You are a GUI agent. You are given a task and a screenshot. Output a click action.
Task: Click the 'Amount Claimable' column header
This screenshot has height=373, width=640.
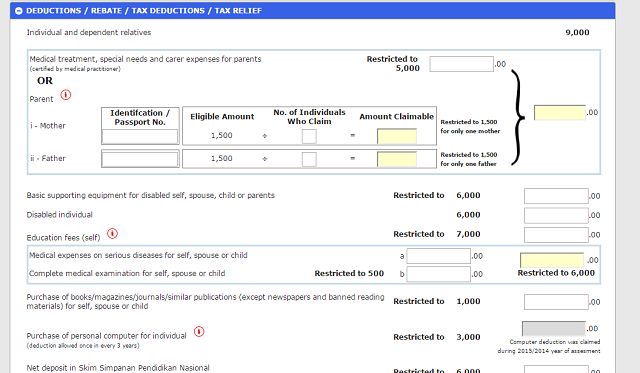(x=396, y=117)
